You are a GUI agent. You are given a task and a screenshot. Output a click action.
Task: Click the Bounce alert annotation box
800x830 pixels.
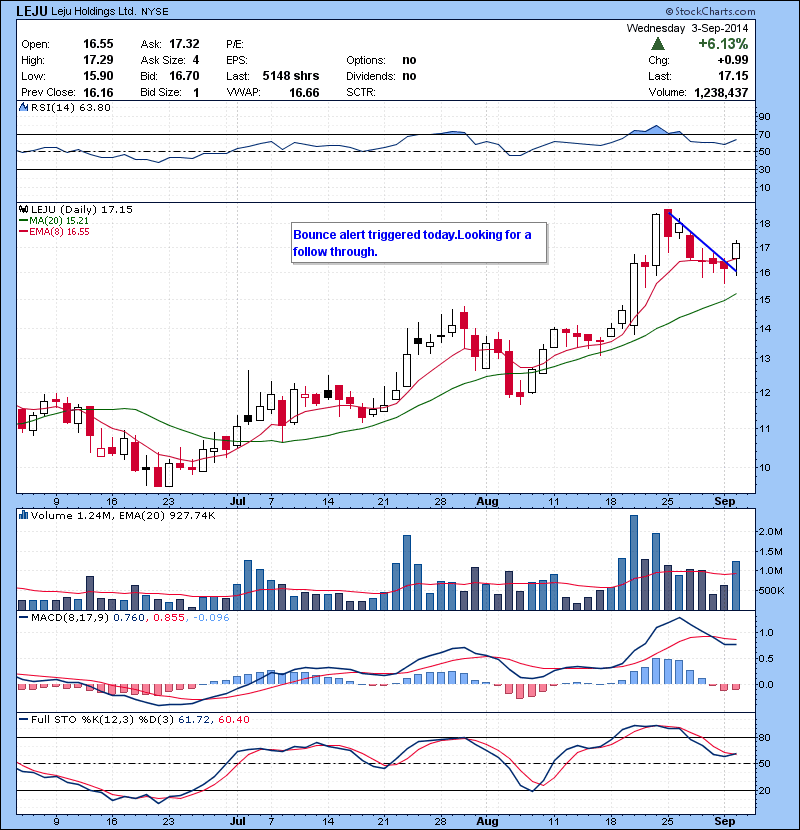coord(419,242)
